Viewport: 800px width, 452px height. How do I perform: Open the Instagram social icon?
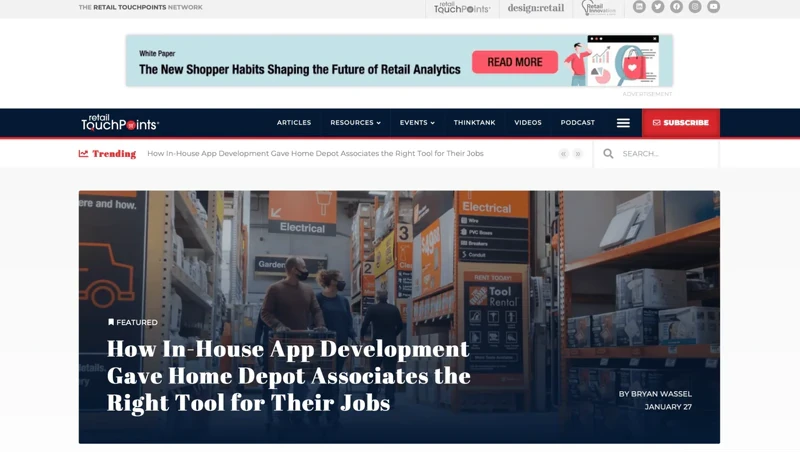[695, 7]
